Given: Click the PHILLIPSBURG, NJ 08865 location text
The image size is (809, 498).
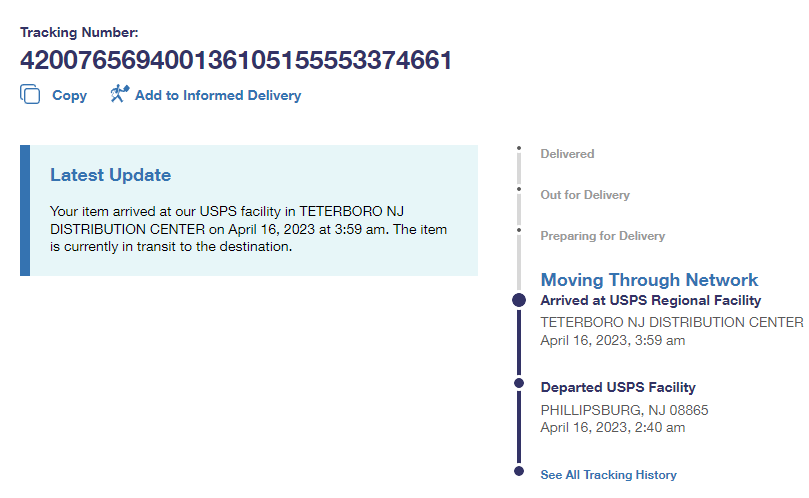Looking at the screenshot, I should pyautogui.click(x=624, y=410).
